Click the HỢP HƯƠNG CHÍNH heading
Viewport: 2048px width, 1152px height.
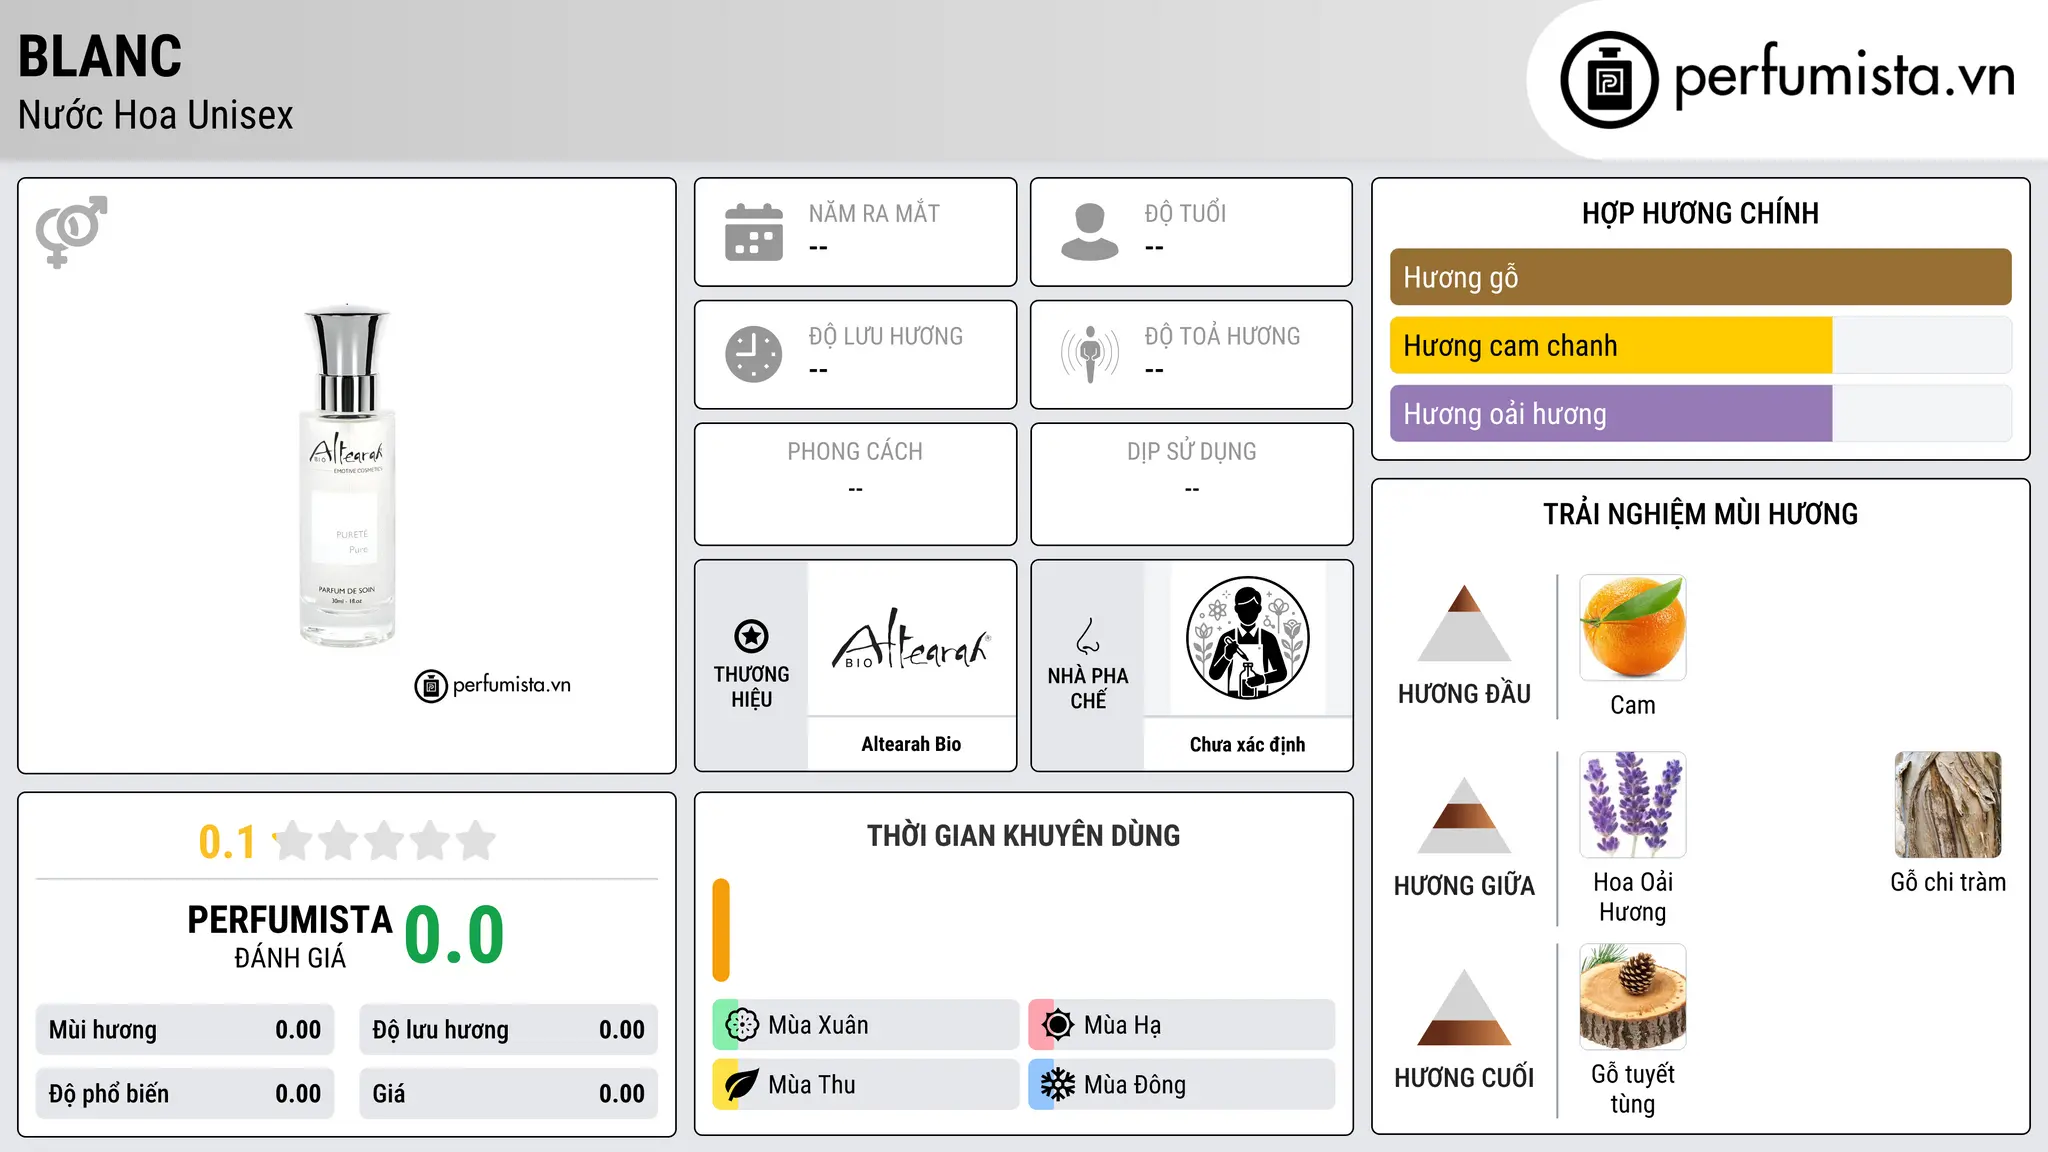1700,213
